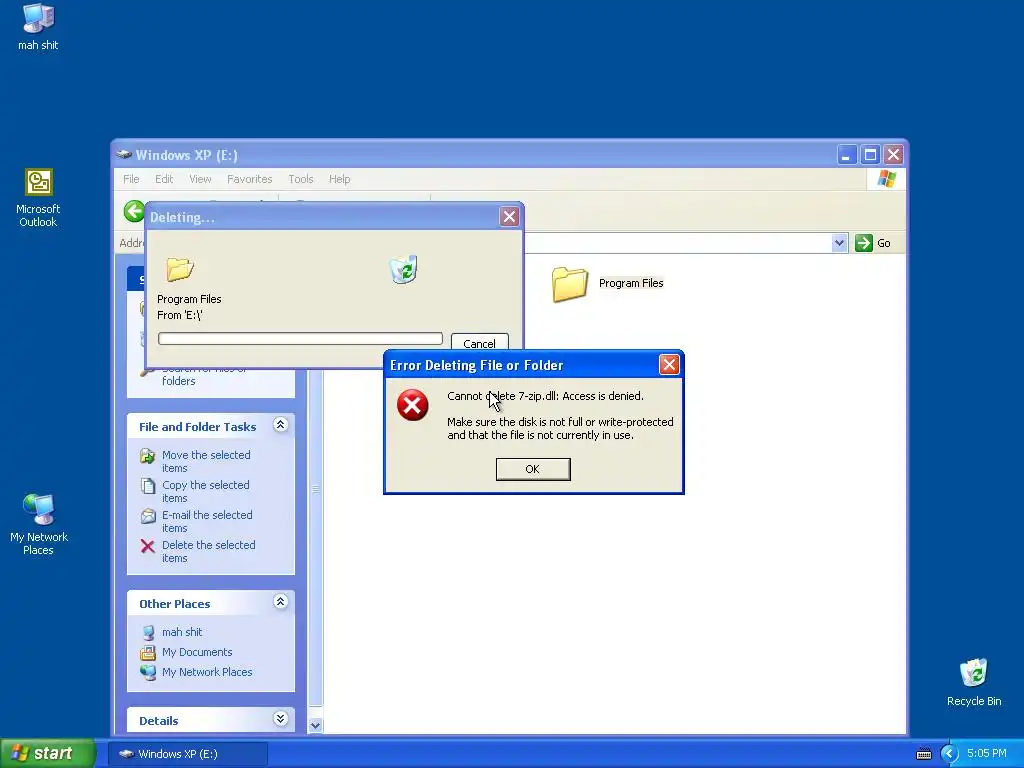Select the My Network Places desktop icon

tap(39, 524)
